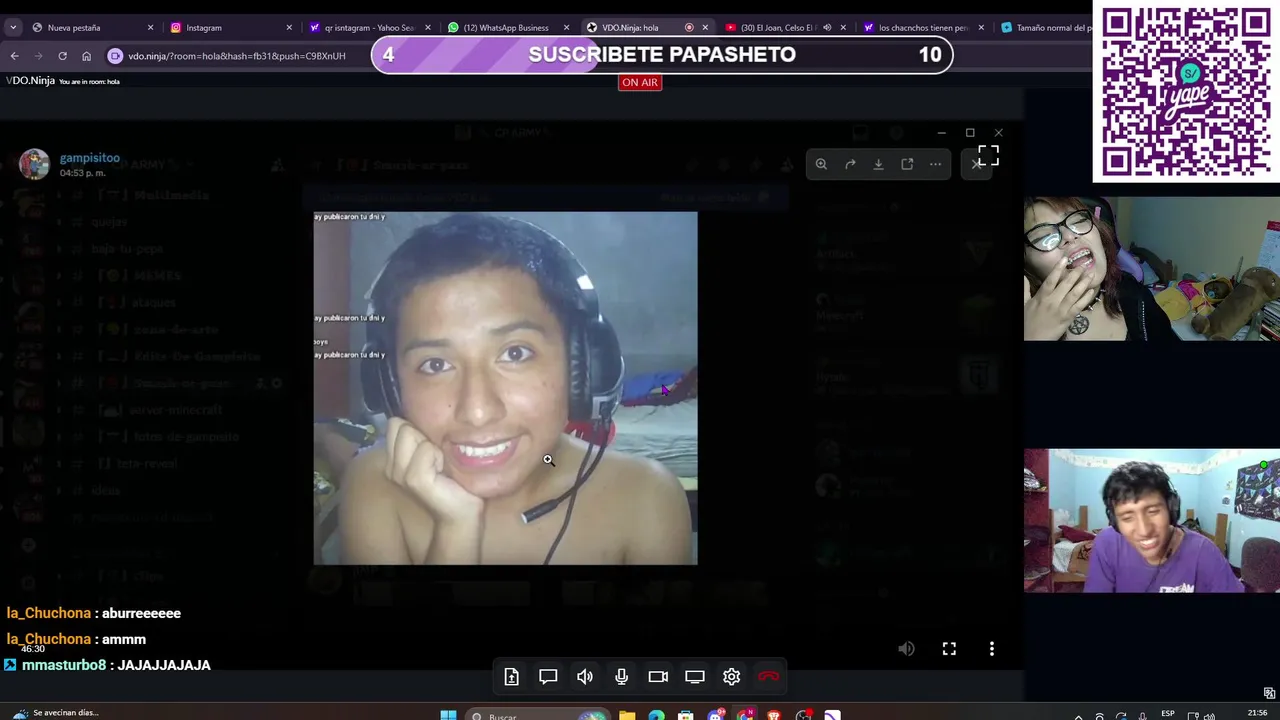Click the gampisitoo username
The width and height of the screenshot is (1280, 720).
89,158
